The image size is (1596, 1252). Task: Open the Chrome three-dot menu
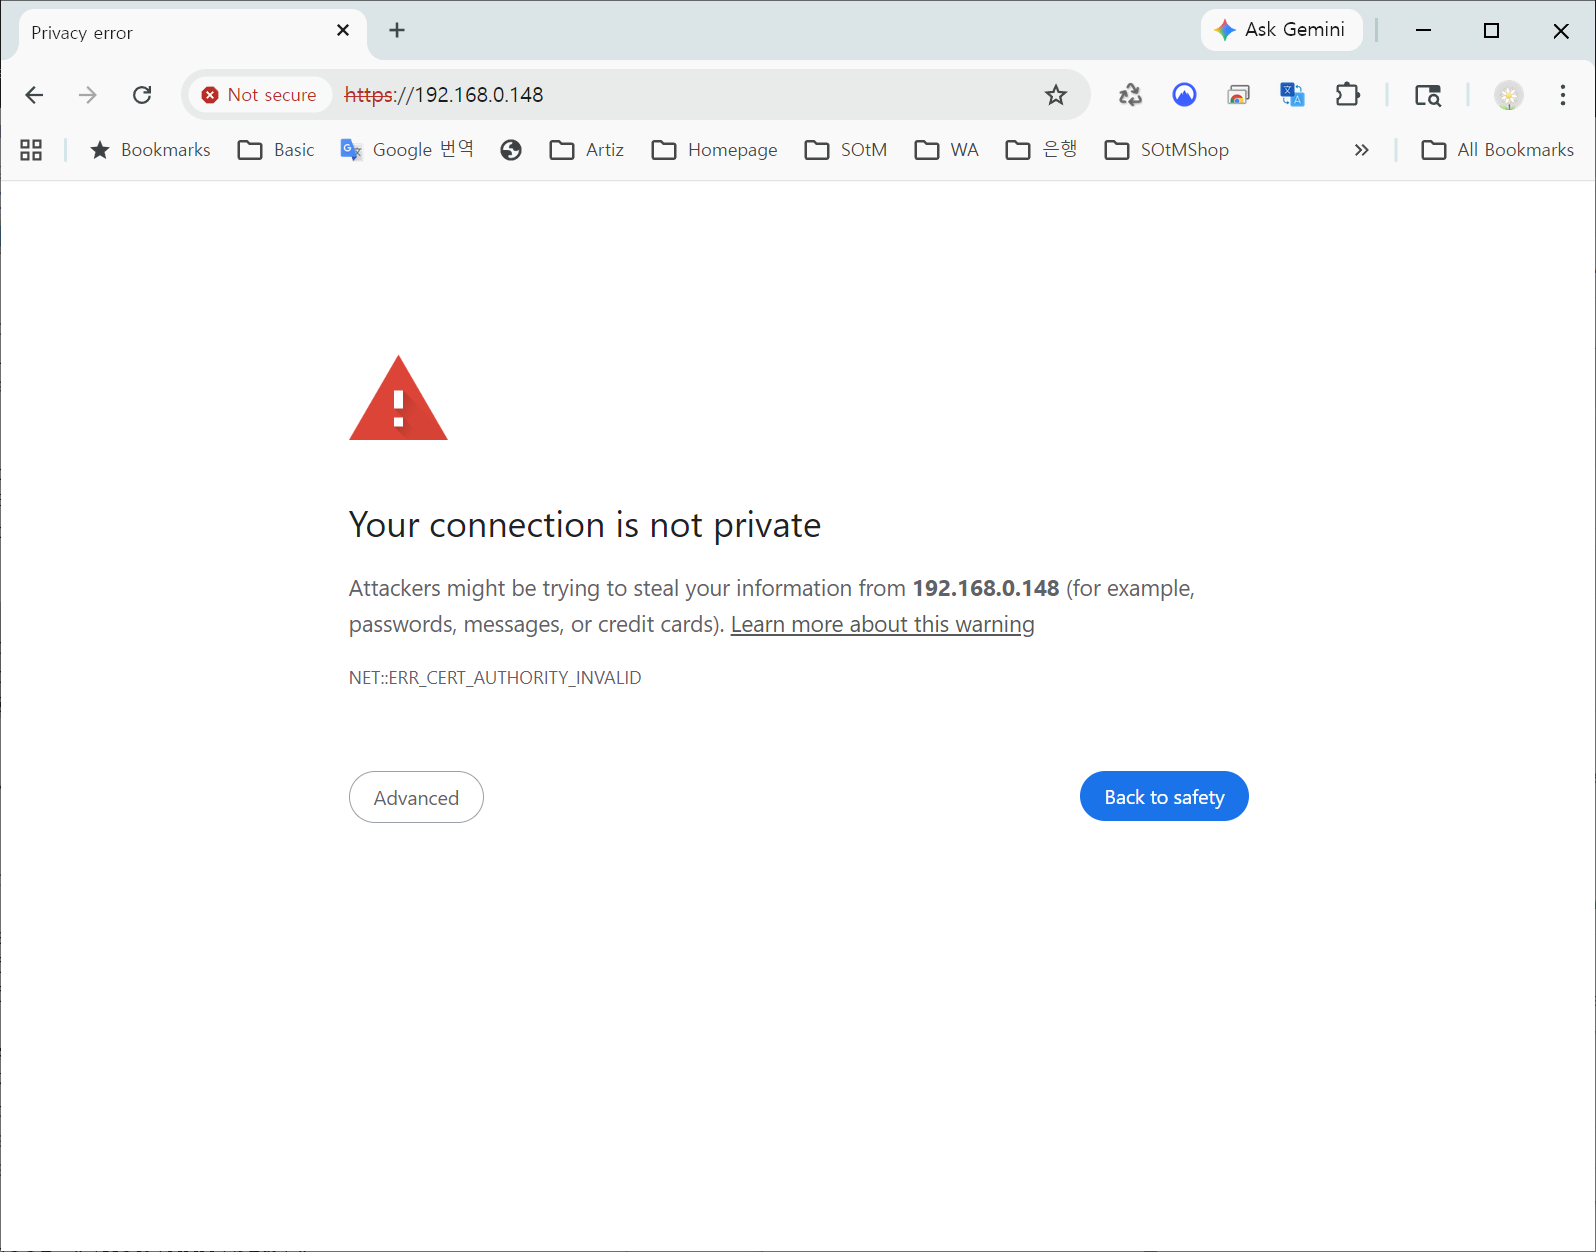tap(1562, 95)
